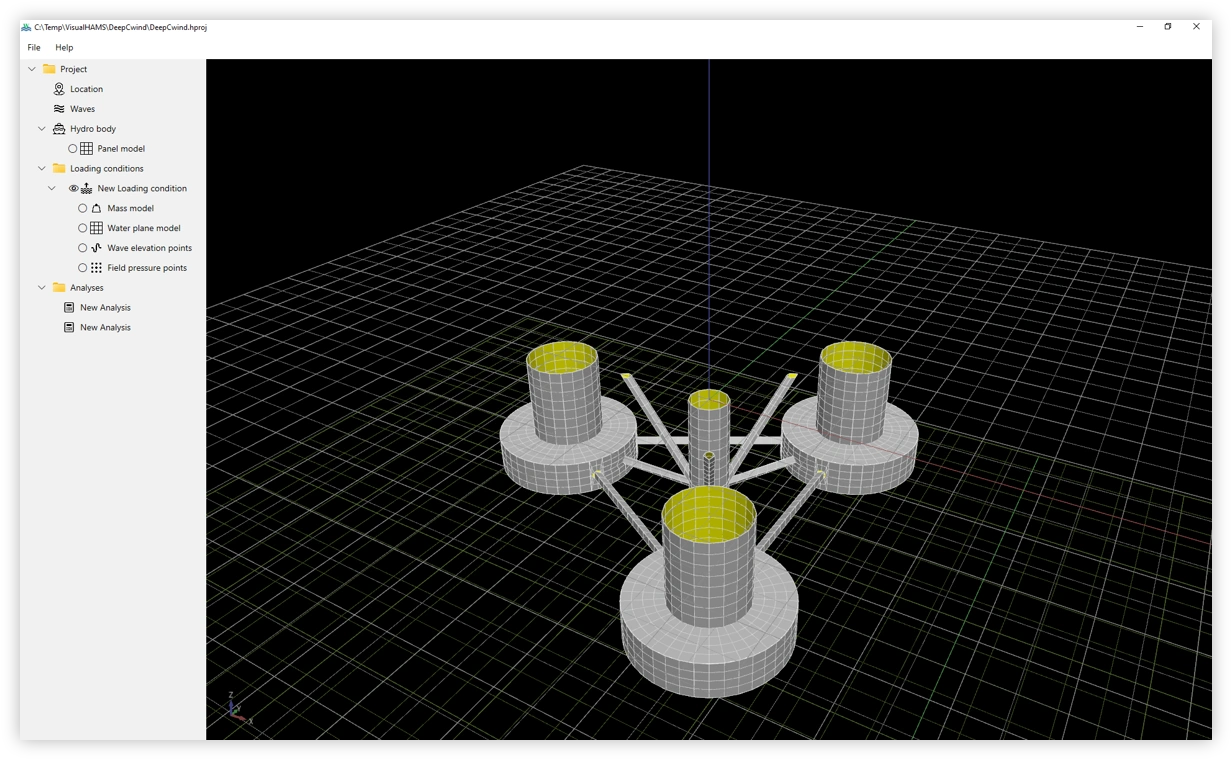Collapse the Loading conditions node
Image resolution: width=1232 pixels, height=760 pixels.
[42, 169]
